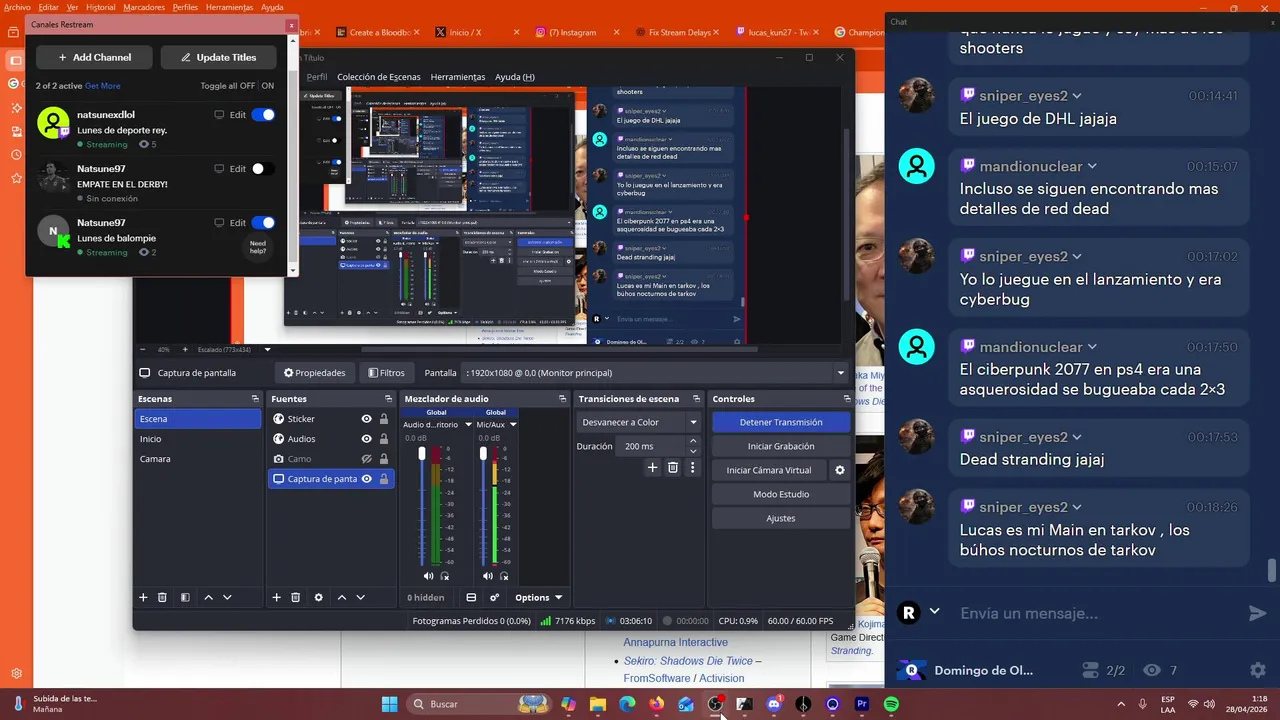
Task: Send chat message with paper plane icon
Action: point(1258,613)
